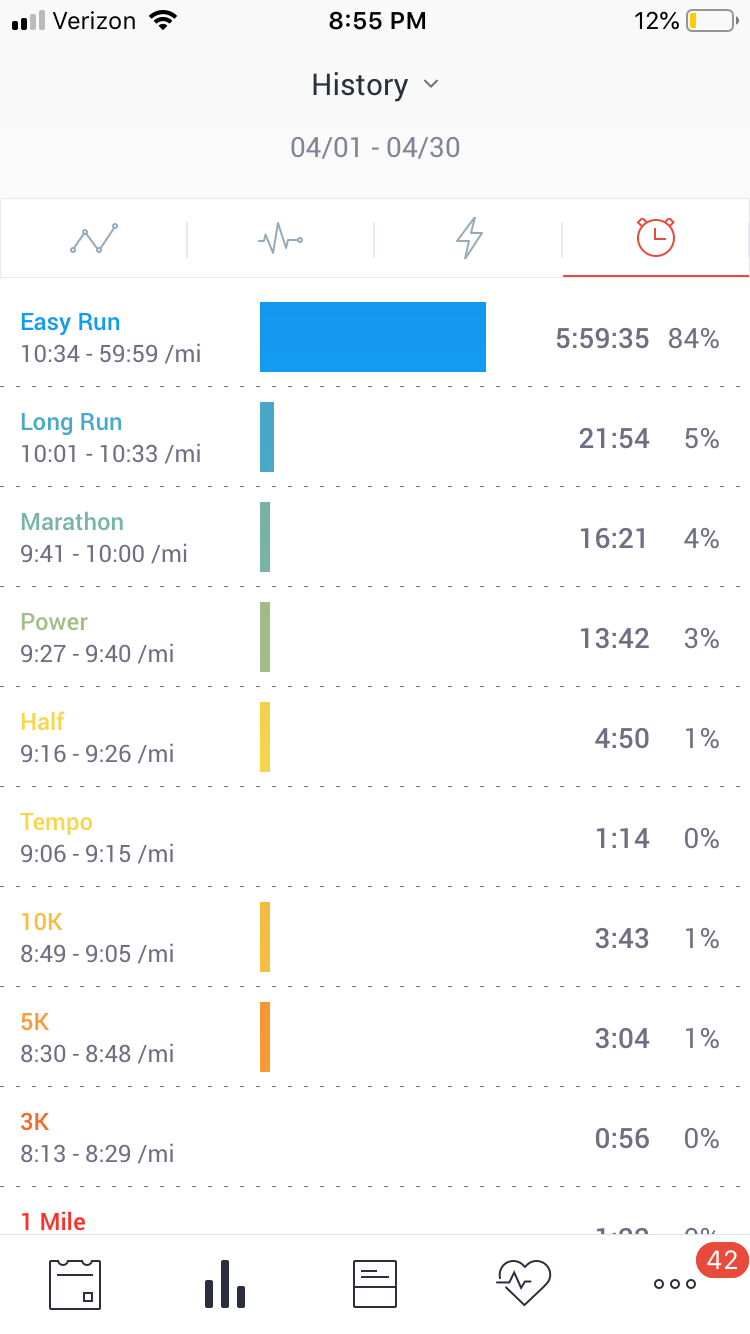Tap the blue Easy Run duration bar
750x1334 pixels.
point(373,337)
